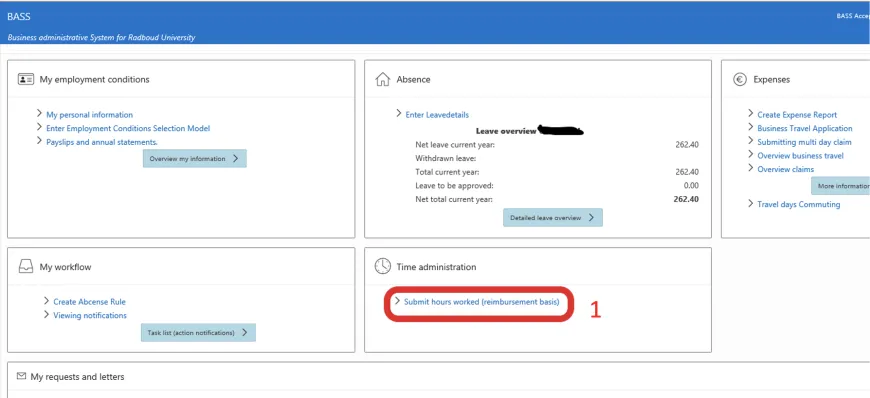The image size is (870, 398).
Task: Click the My workflow inbox tray icon
Action: [26, 267]
